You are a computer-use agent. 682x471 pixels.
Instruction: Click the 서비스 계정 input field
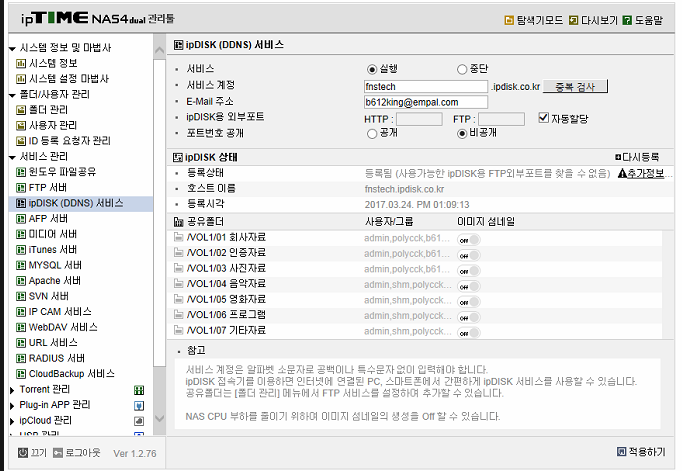point(426,87)
